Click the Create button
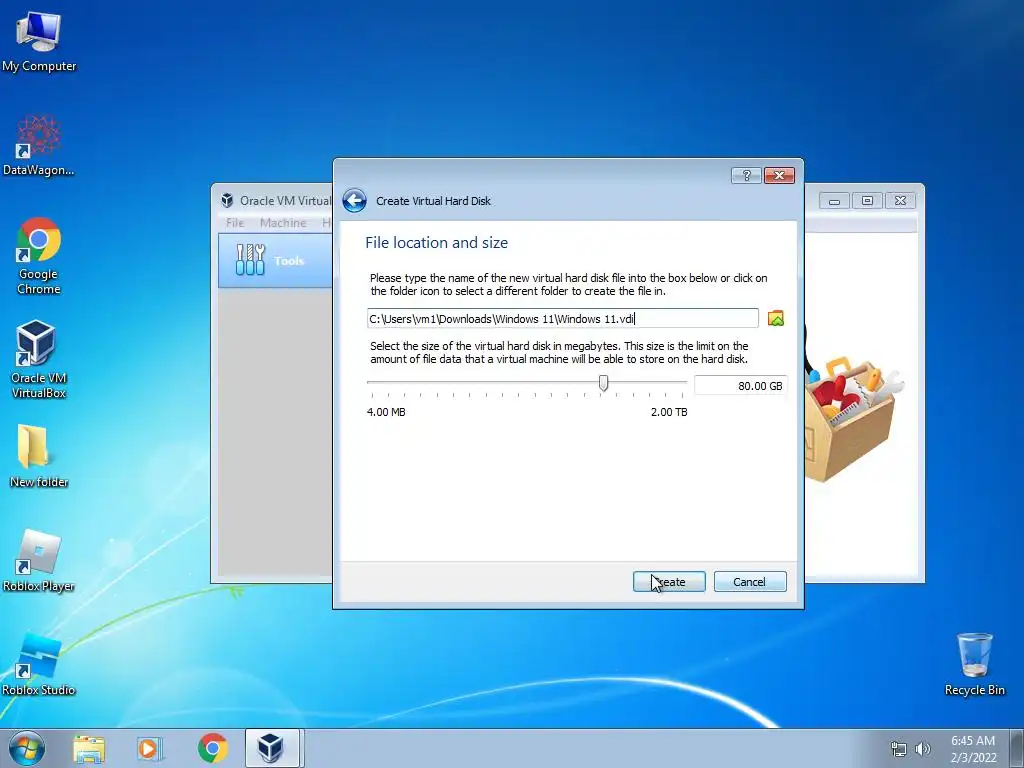The image size is (1024, 768). [669, 581]
